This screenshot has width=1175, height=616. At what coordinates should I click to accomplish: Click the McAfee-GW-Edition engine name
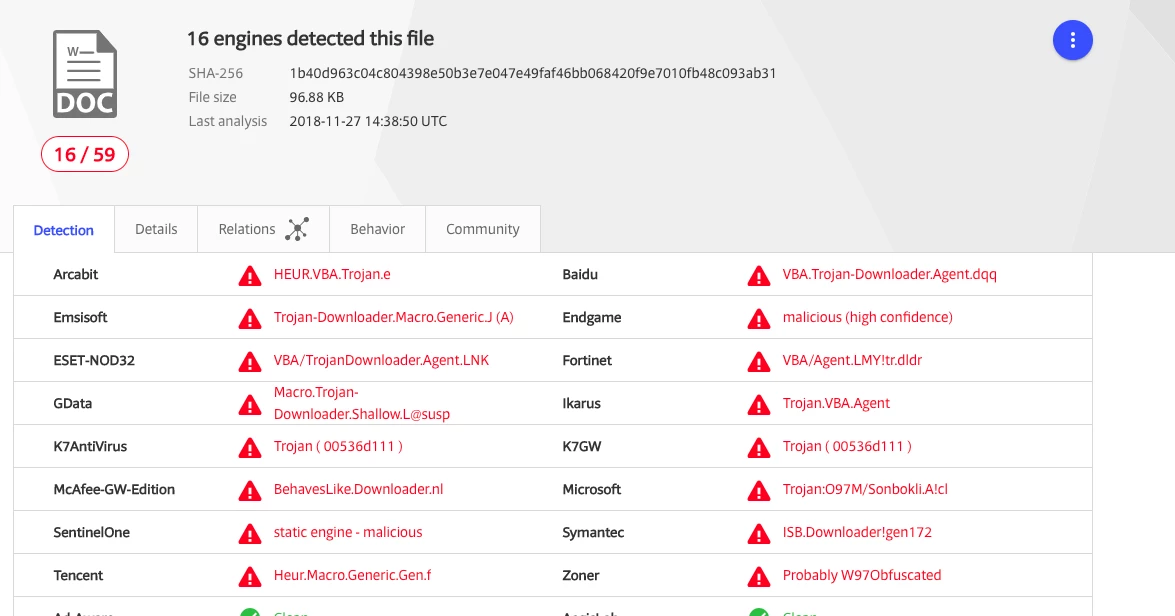[114, 489]
